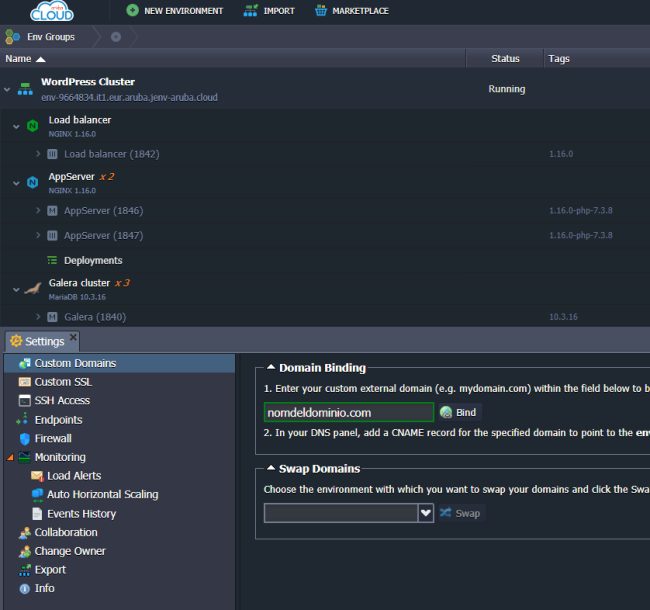Click the AppServer (1847) node icon
This screenshot has width=650, height=610.
coord(52,235)
